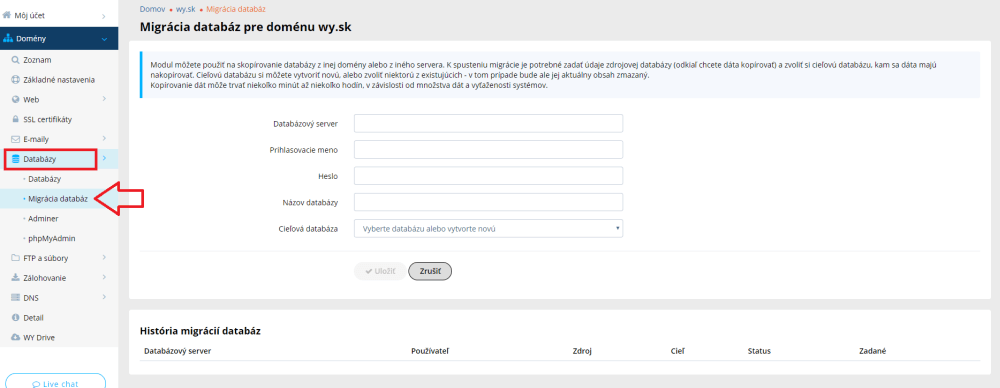The image size is (1000, 388).
Task: Expand the FTP a súbory chevron
Action: 104,258
